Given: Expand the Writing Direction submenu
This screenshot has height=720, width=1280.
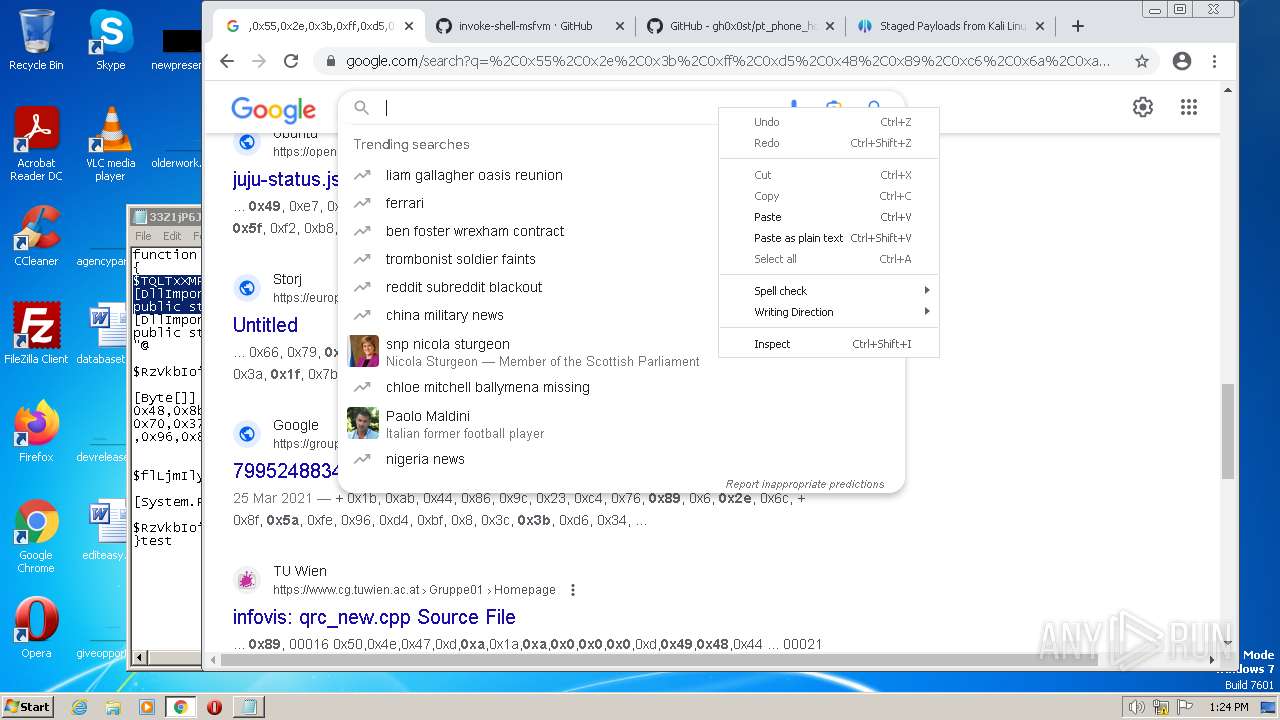Looking at the screenshot, I should click(x=828, y=312).
